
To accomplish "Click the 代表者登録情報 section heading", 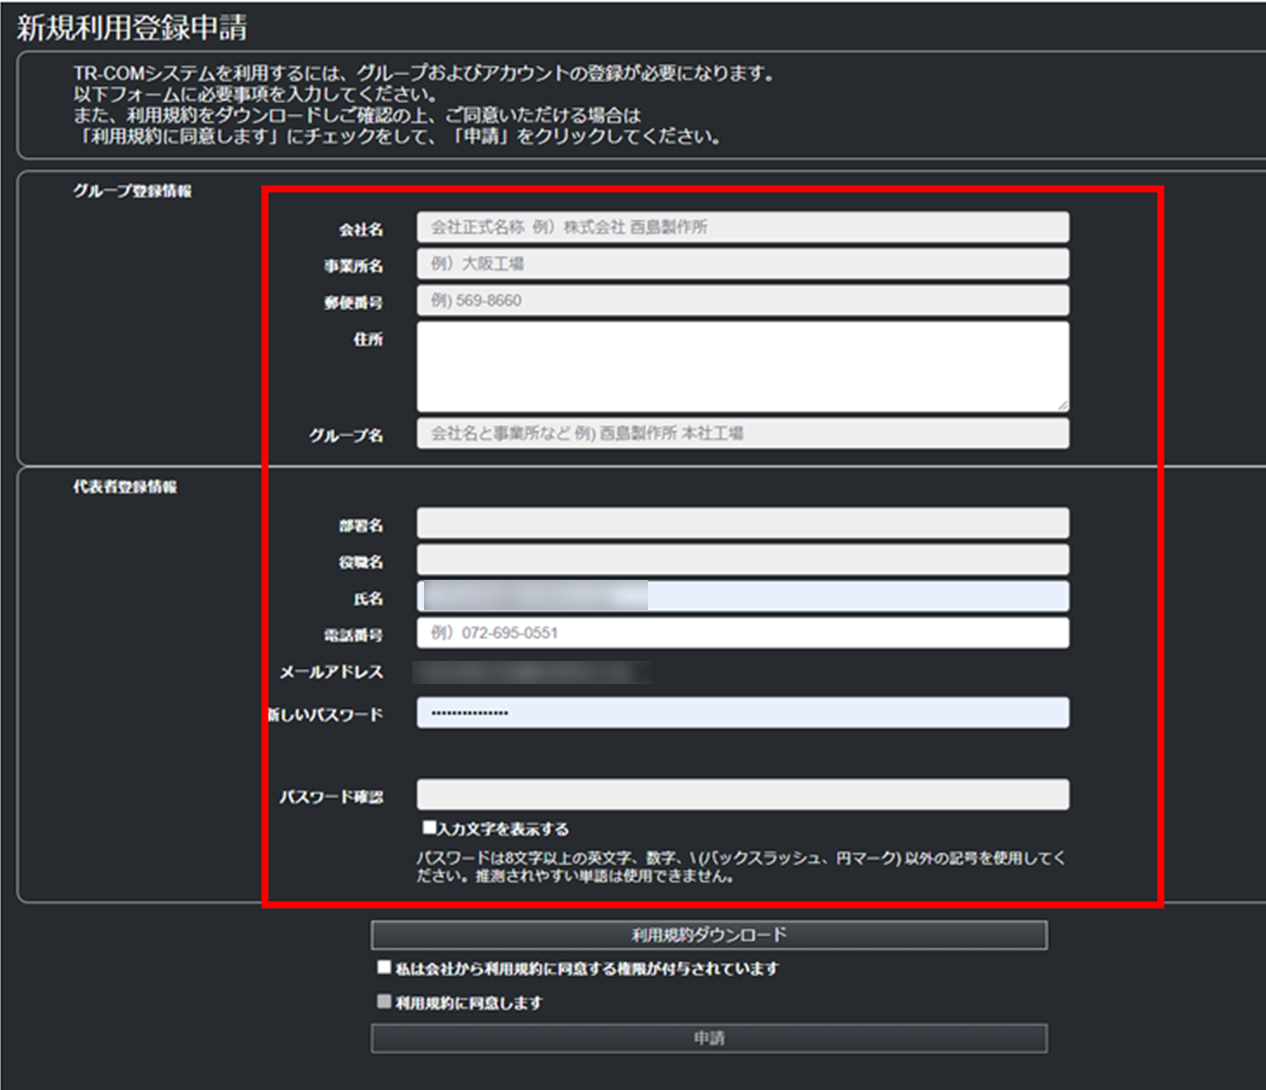I will 125,487.
